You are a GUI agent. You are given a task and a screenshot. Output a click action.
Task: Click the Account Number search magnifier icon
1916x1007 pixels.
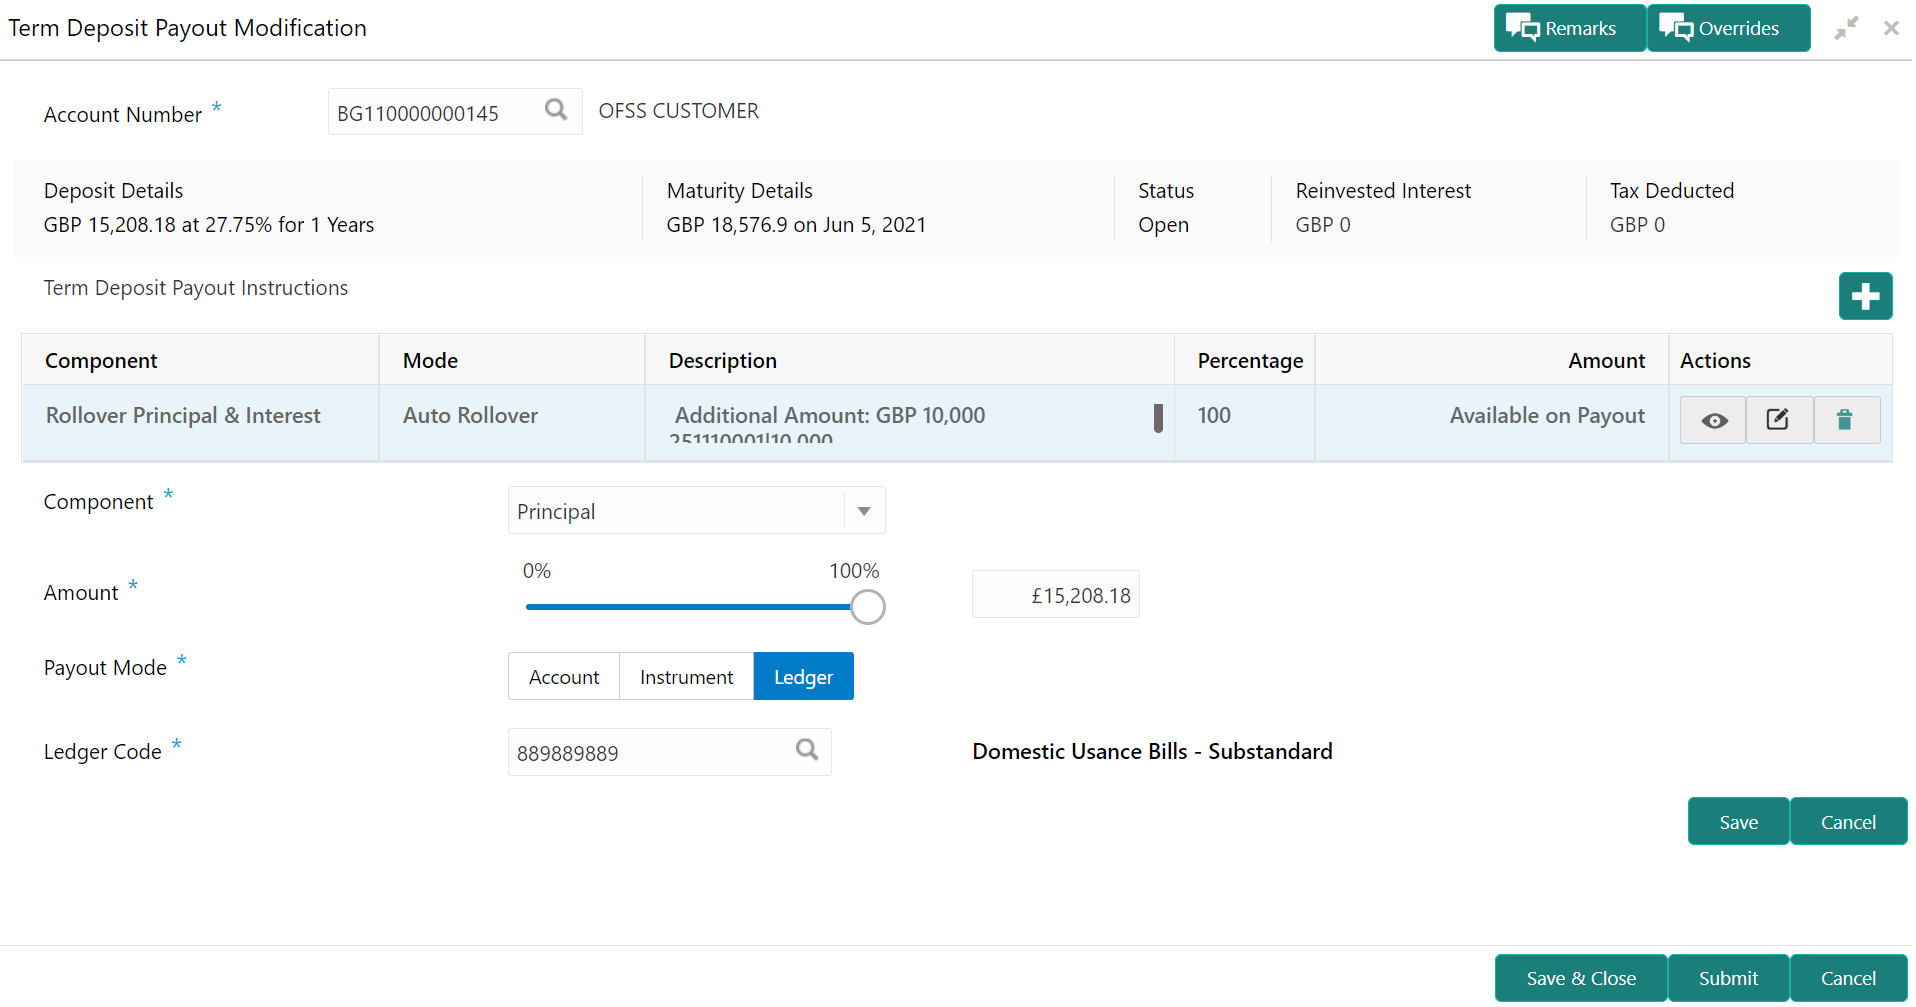point(556,110)
